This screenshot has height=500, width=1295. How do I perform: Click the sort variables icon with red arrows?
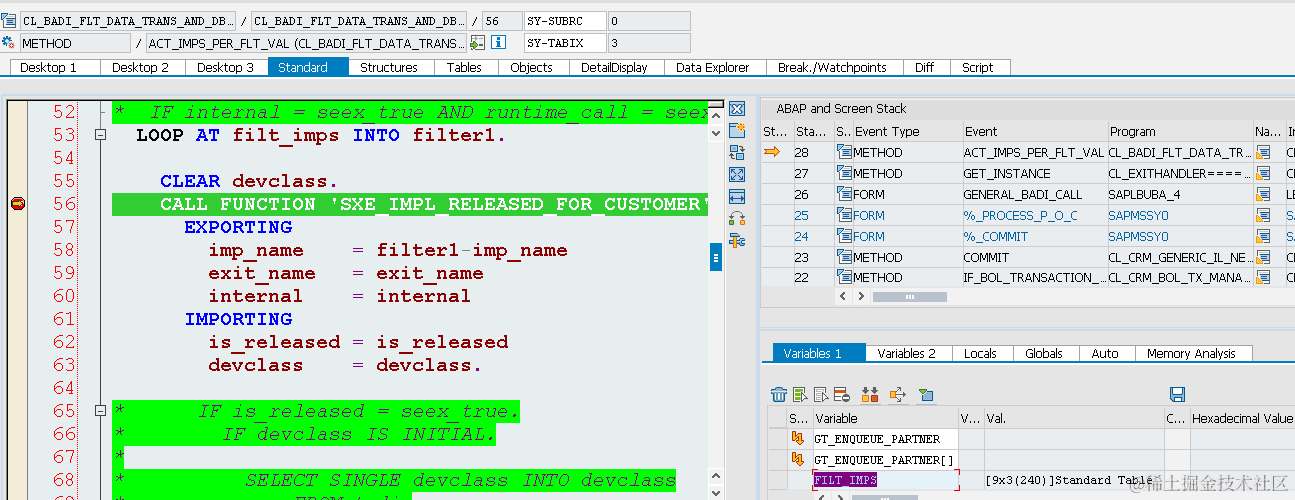[x=869, y=394]
